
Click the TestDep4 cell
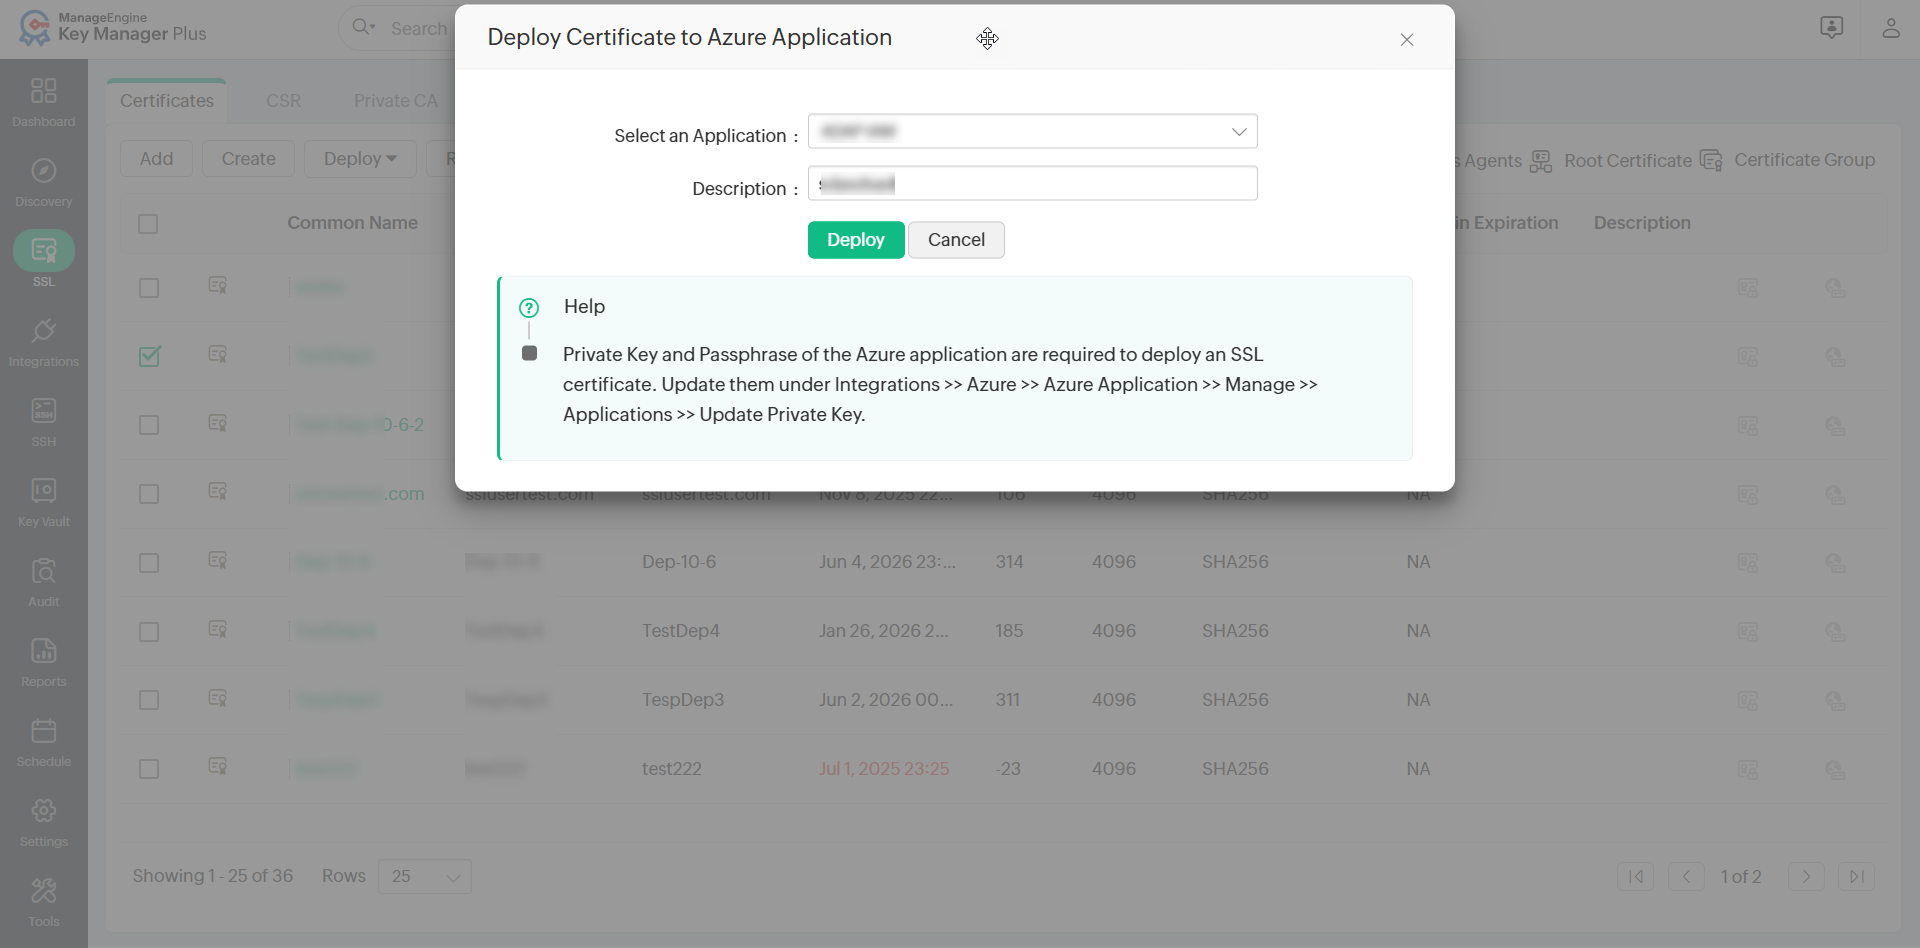tap(680, 631)
